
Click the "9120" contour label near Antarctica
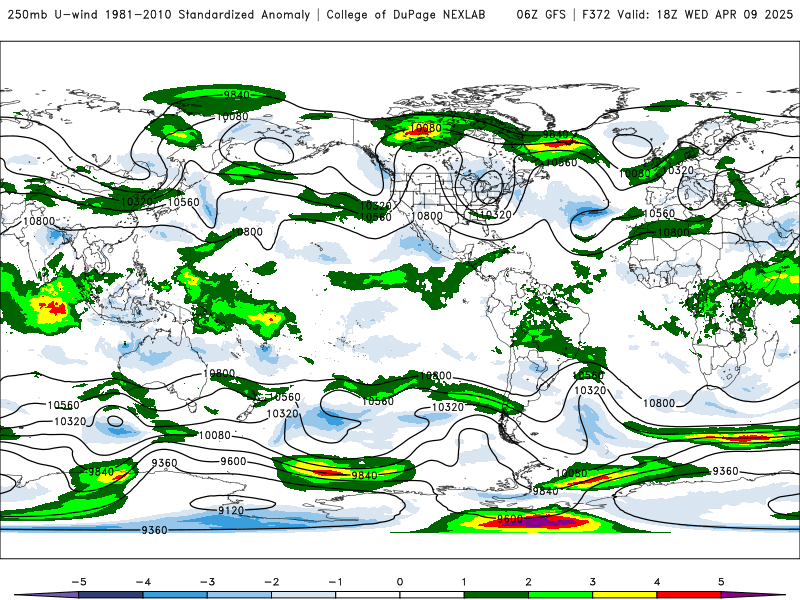click(231, 510)
